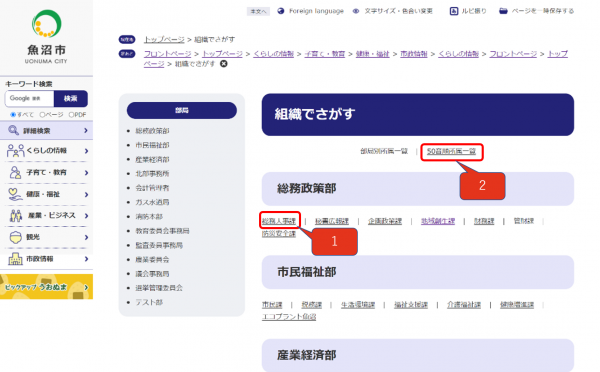Select 総務政策部 in 部局 list

point(152,131)
